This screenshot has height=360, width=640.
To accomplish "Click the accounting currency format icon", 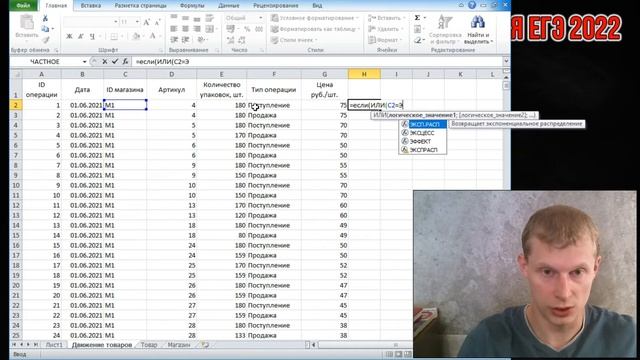I will (x=230, y=29).
